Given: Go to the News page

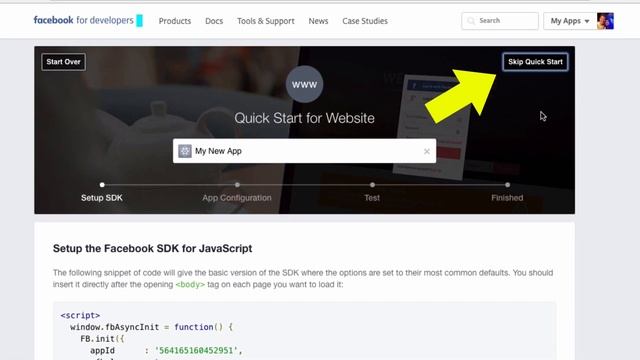Looking at the screenshot, I should [318, 21].
